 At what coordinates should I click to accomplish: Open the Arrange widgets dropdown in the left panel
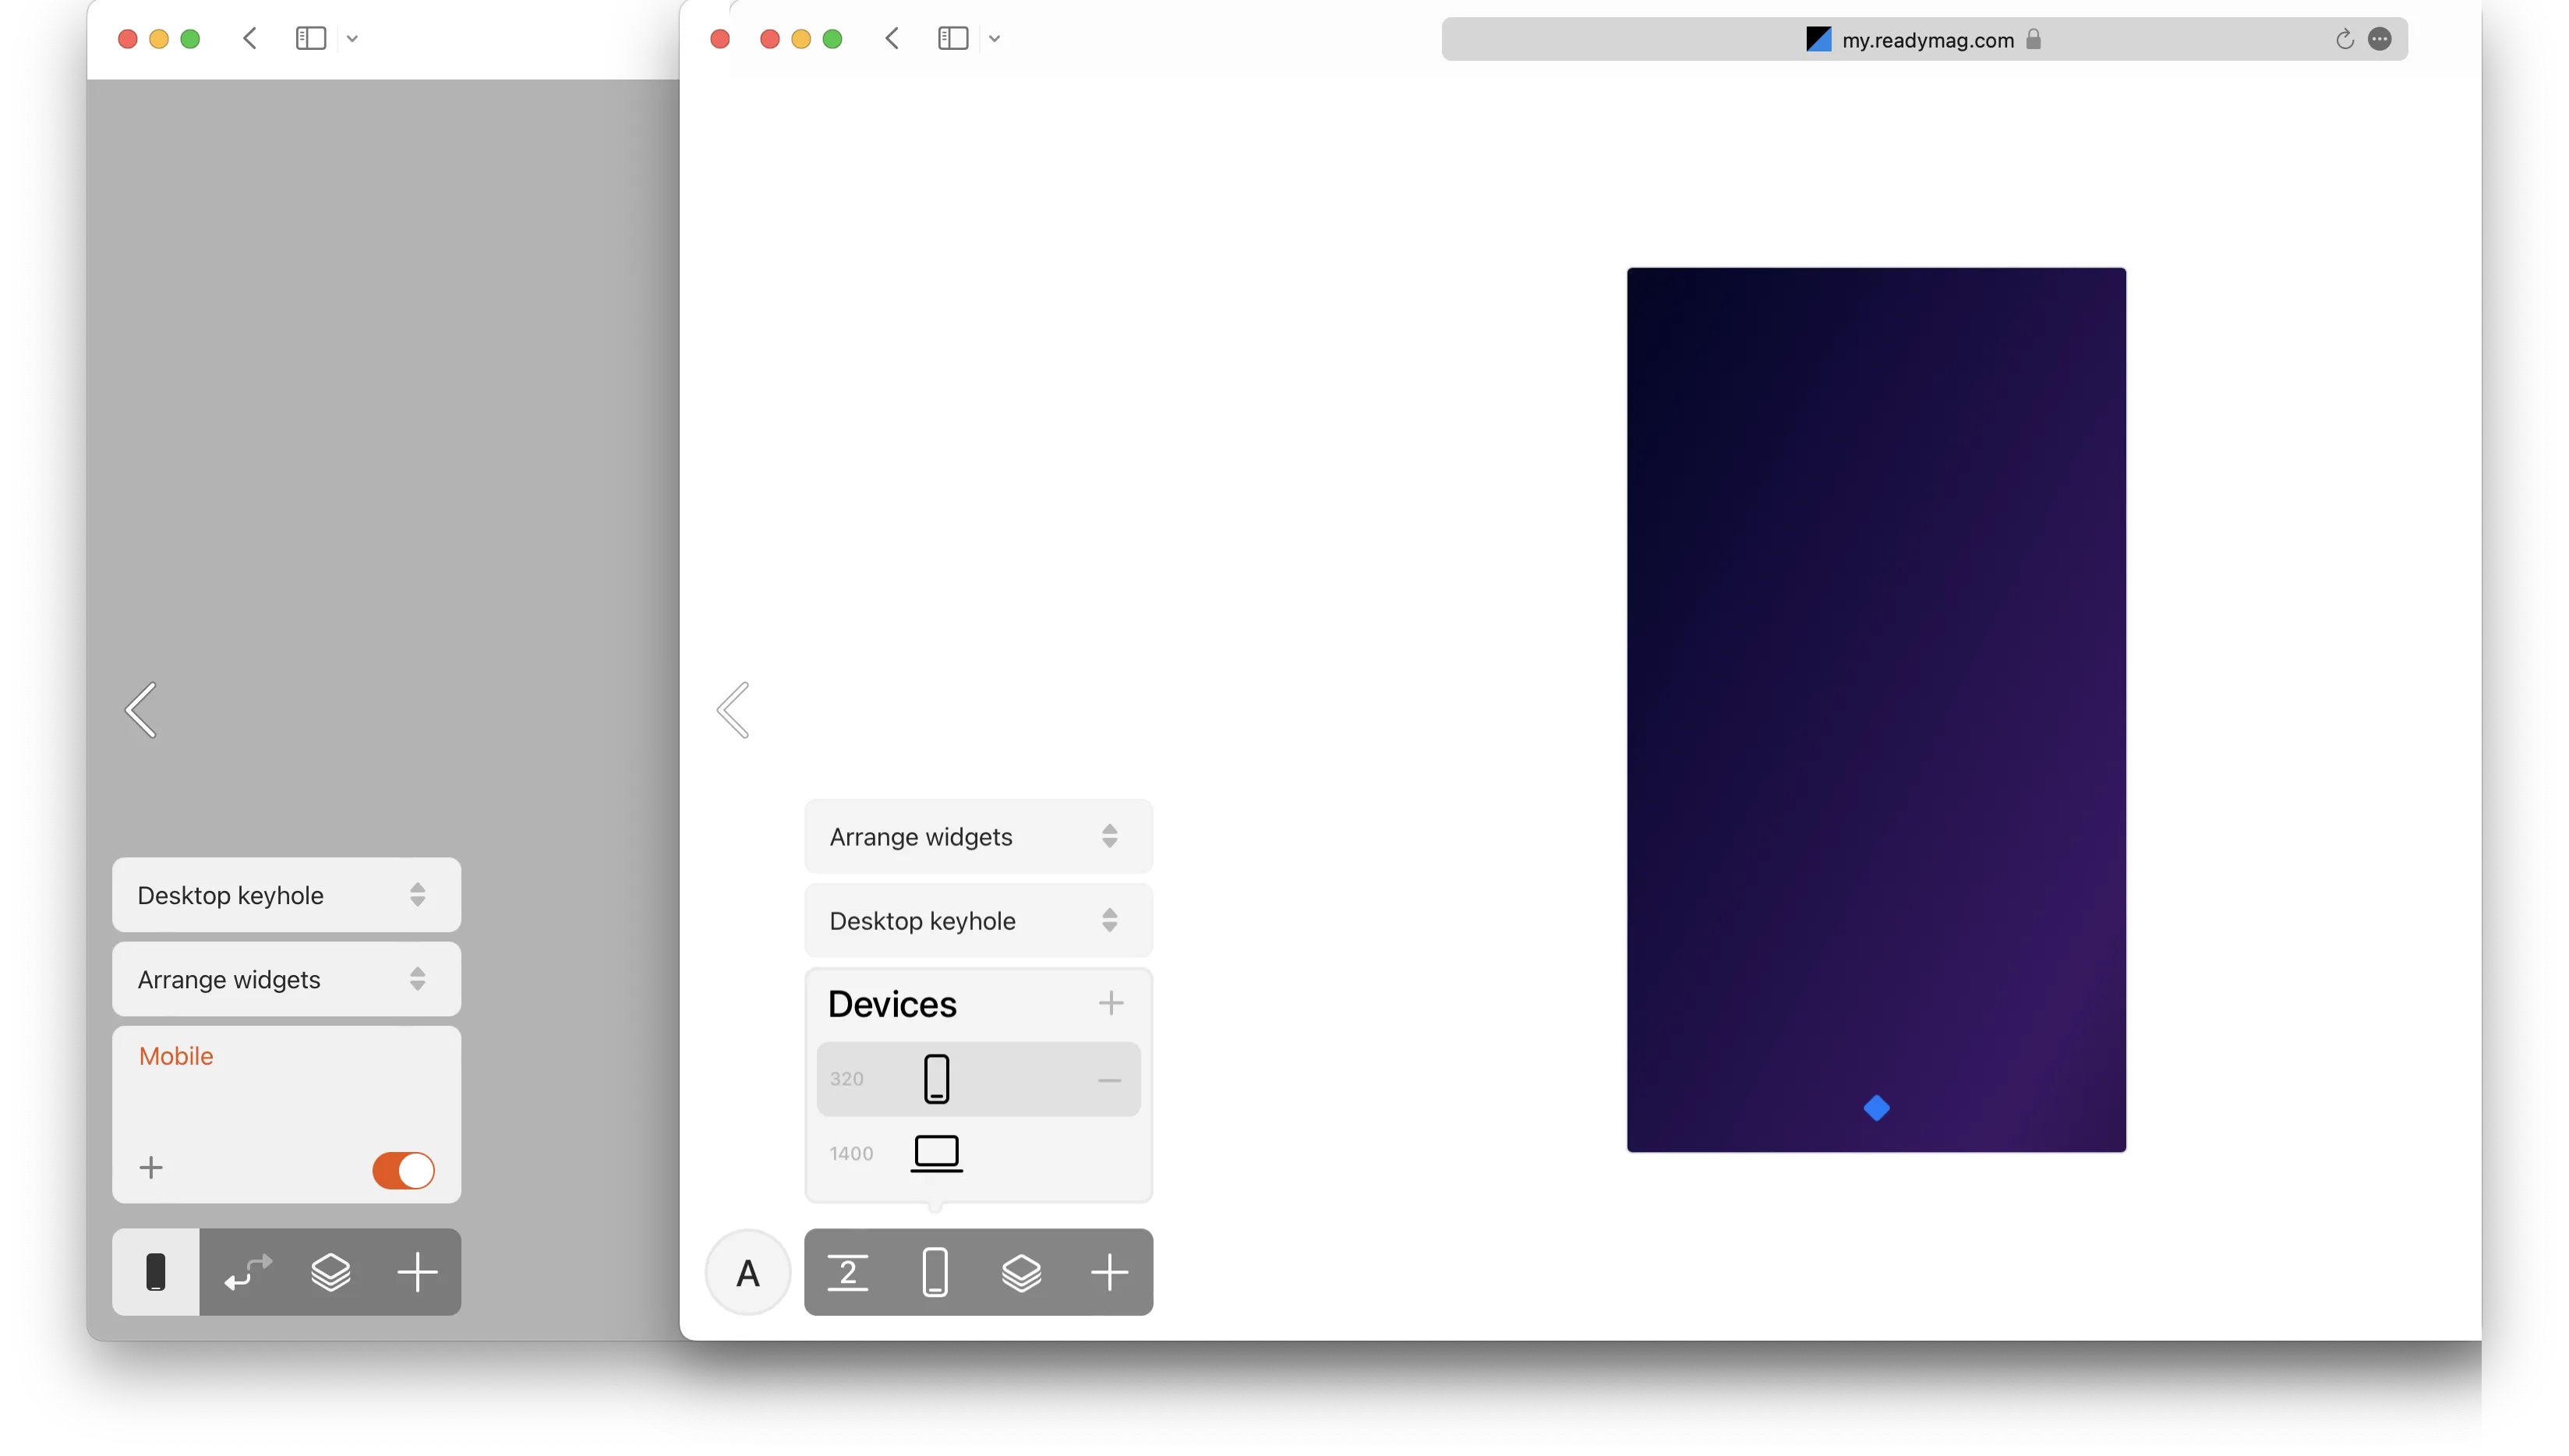point(286,979)
